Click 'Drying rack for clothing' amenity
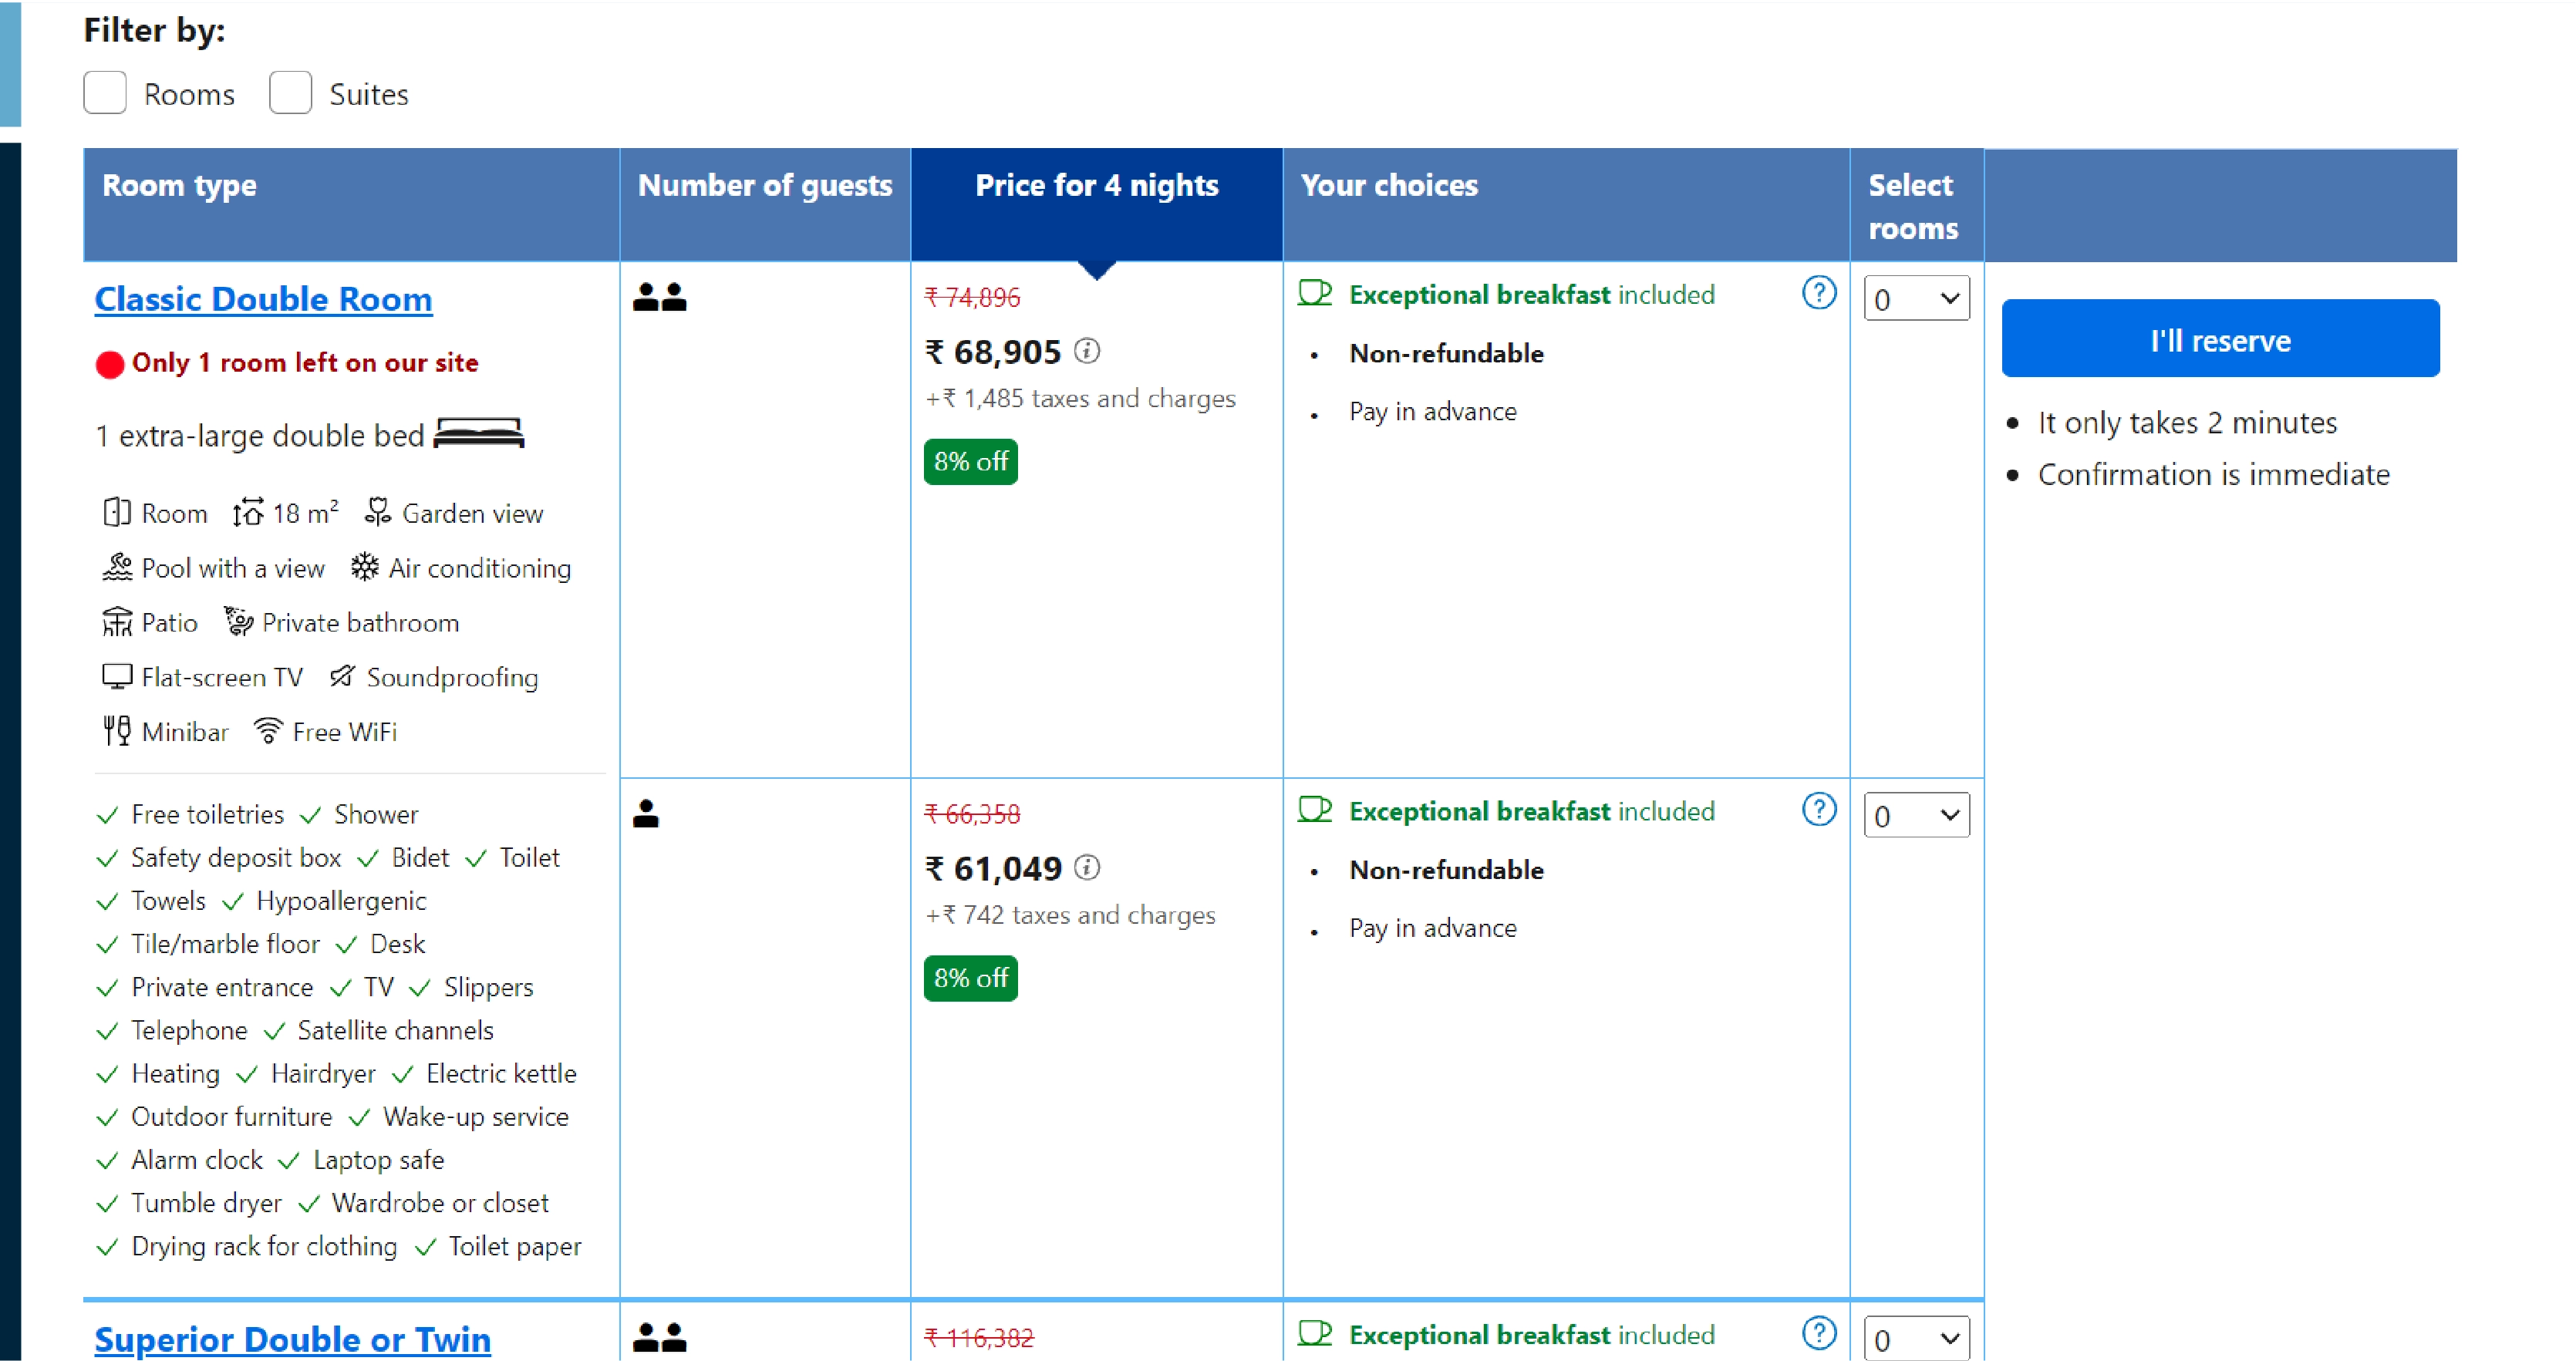 (264, 1246)
